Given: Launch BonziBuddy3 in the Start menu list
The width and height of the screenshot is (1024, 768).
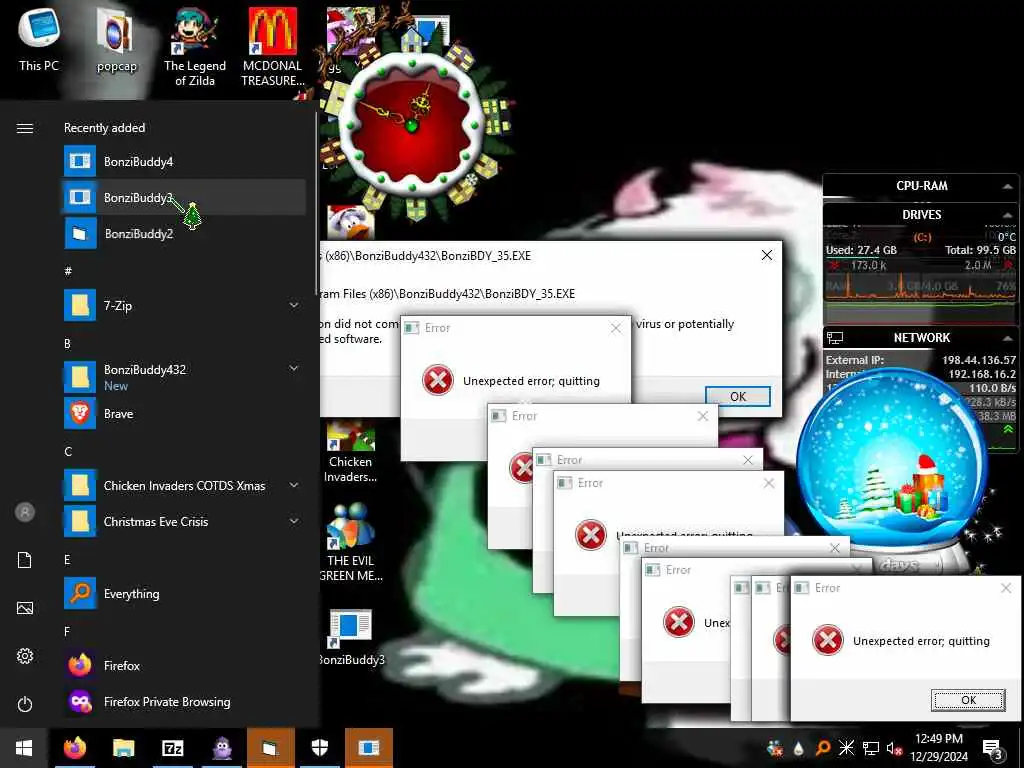Looking at the screenshot, I should pyautogui.click(x=184, y=197).
